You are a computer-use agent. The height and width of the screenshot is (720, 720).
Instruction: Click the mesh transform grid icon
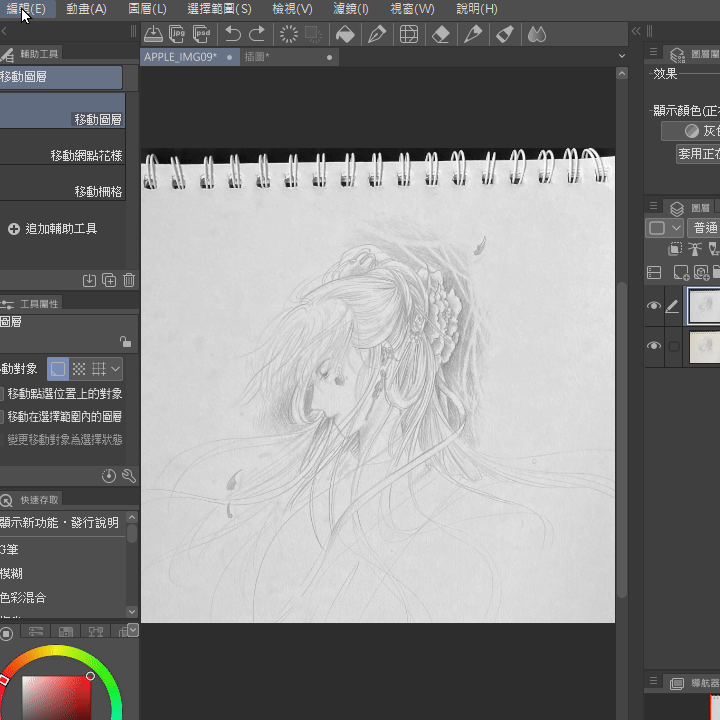coord(409,34)
